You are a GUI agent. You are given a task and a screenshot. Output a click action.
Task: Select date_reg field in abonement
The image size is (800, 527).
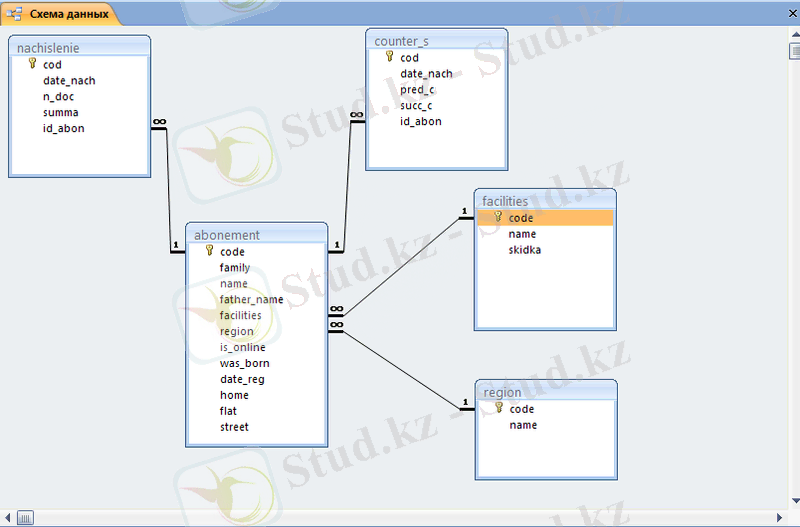click(242, 379)
